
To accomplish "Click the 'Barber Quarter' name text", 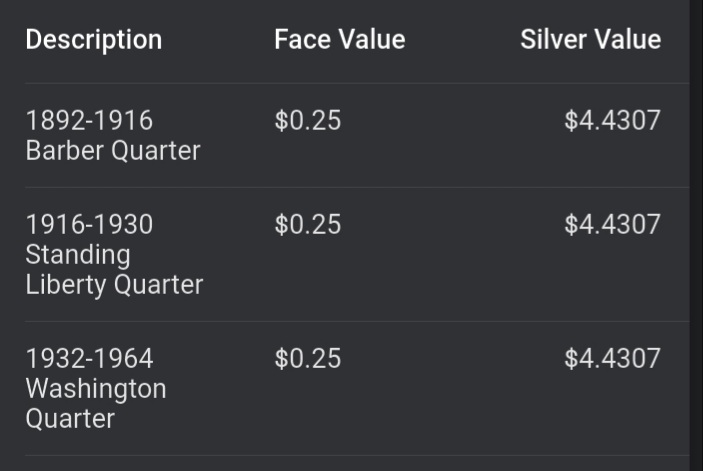I will (113, 151).
